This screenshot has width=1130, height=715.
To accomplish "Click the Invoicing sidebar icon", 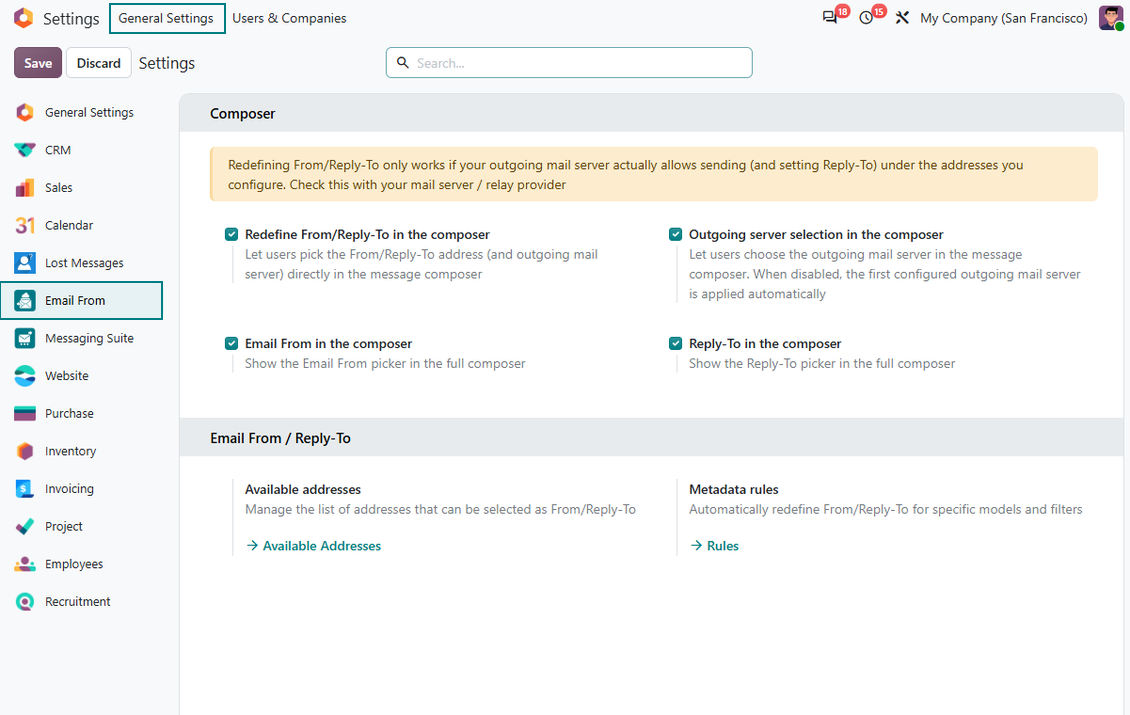I will pos(25,489).
